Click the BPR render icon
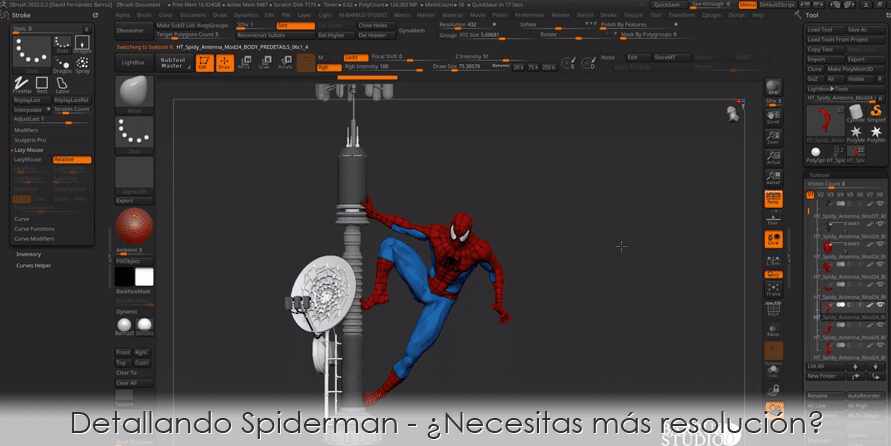 773,87
